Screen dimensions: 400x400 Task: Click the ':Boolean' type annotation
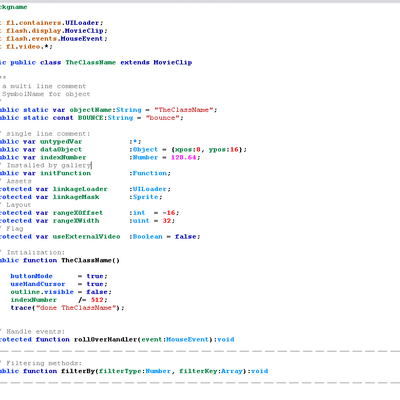146,237
